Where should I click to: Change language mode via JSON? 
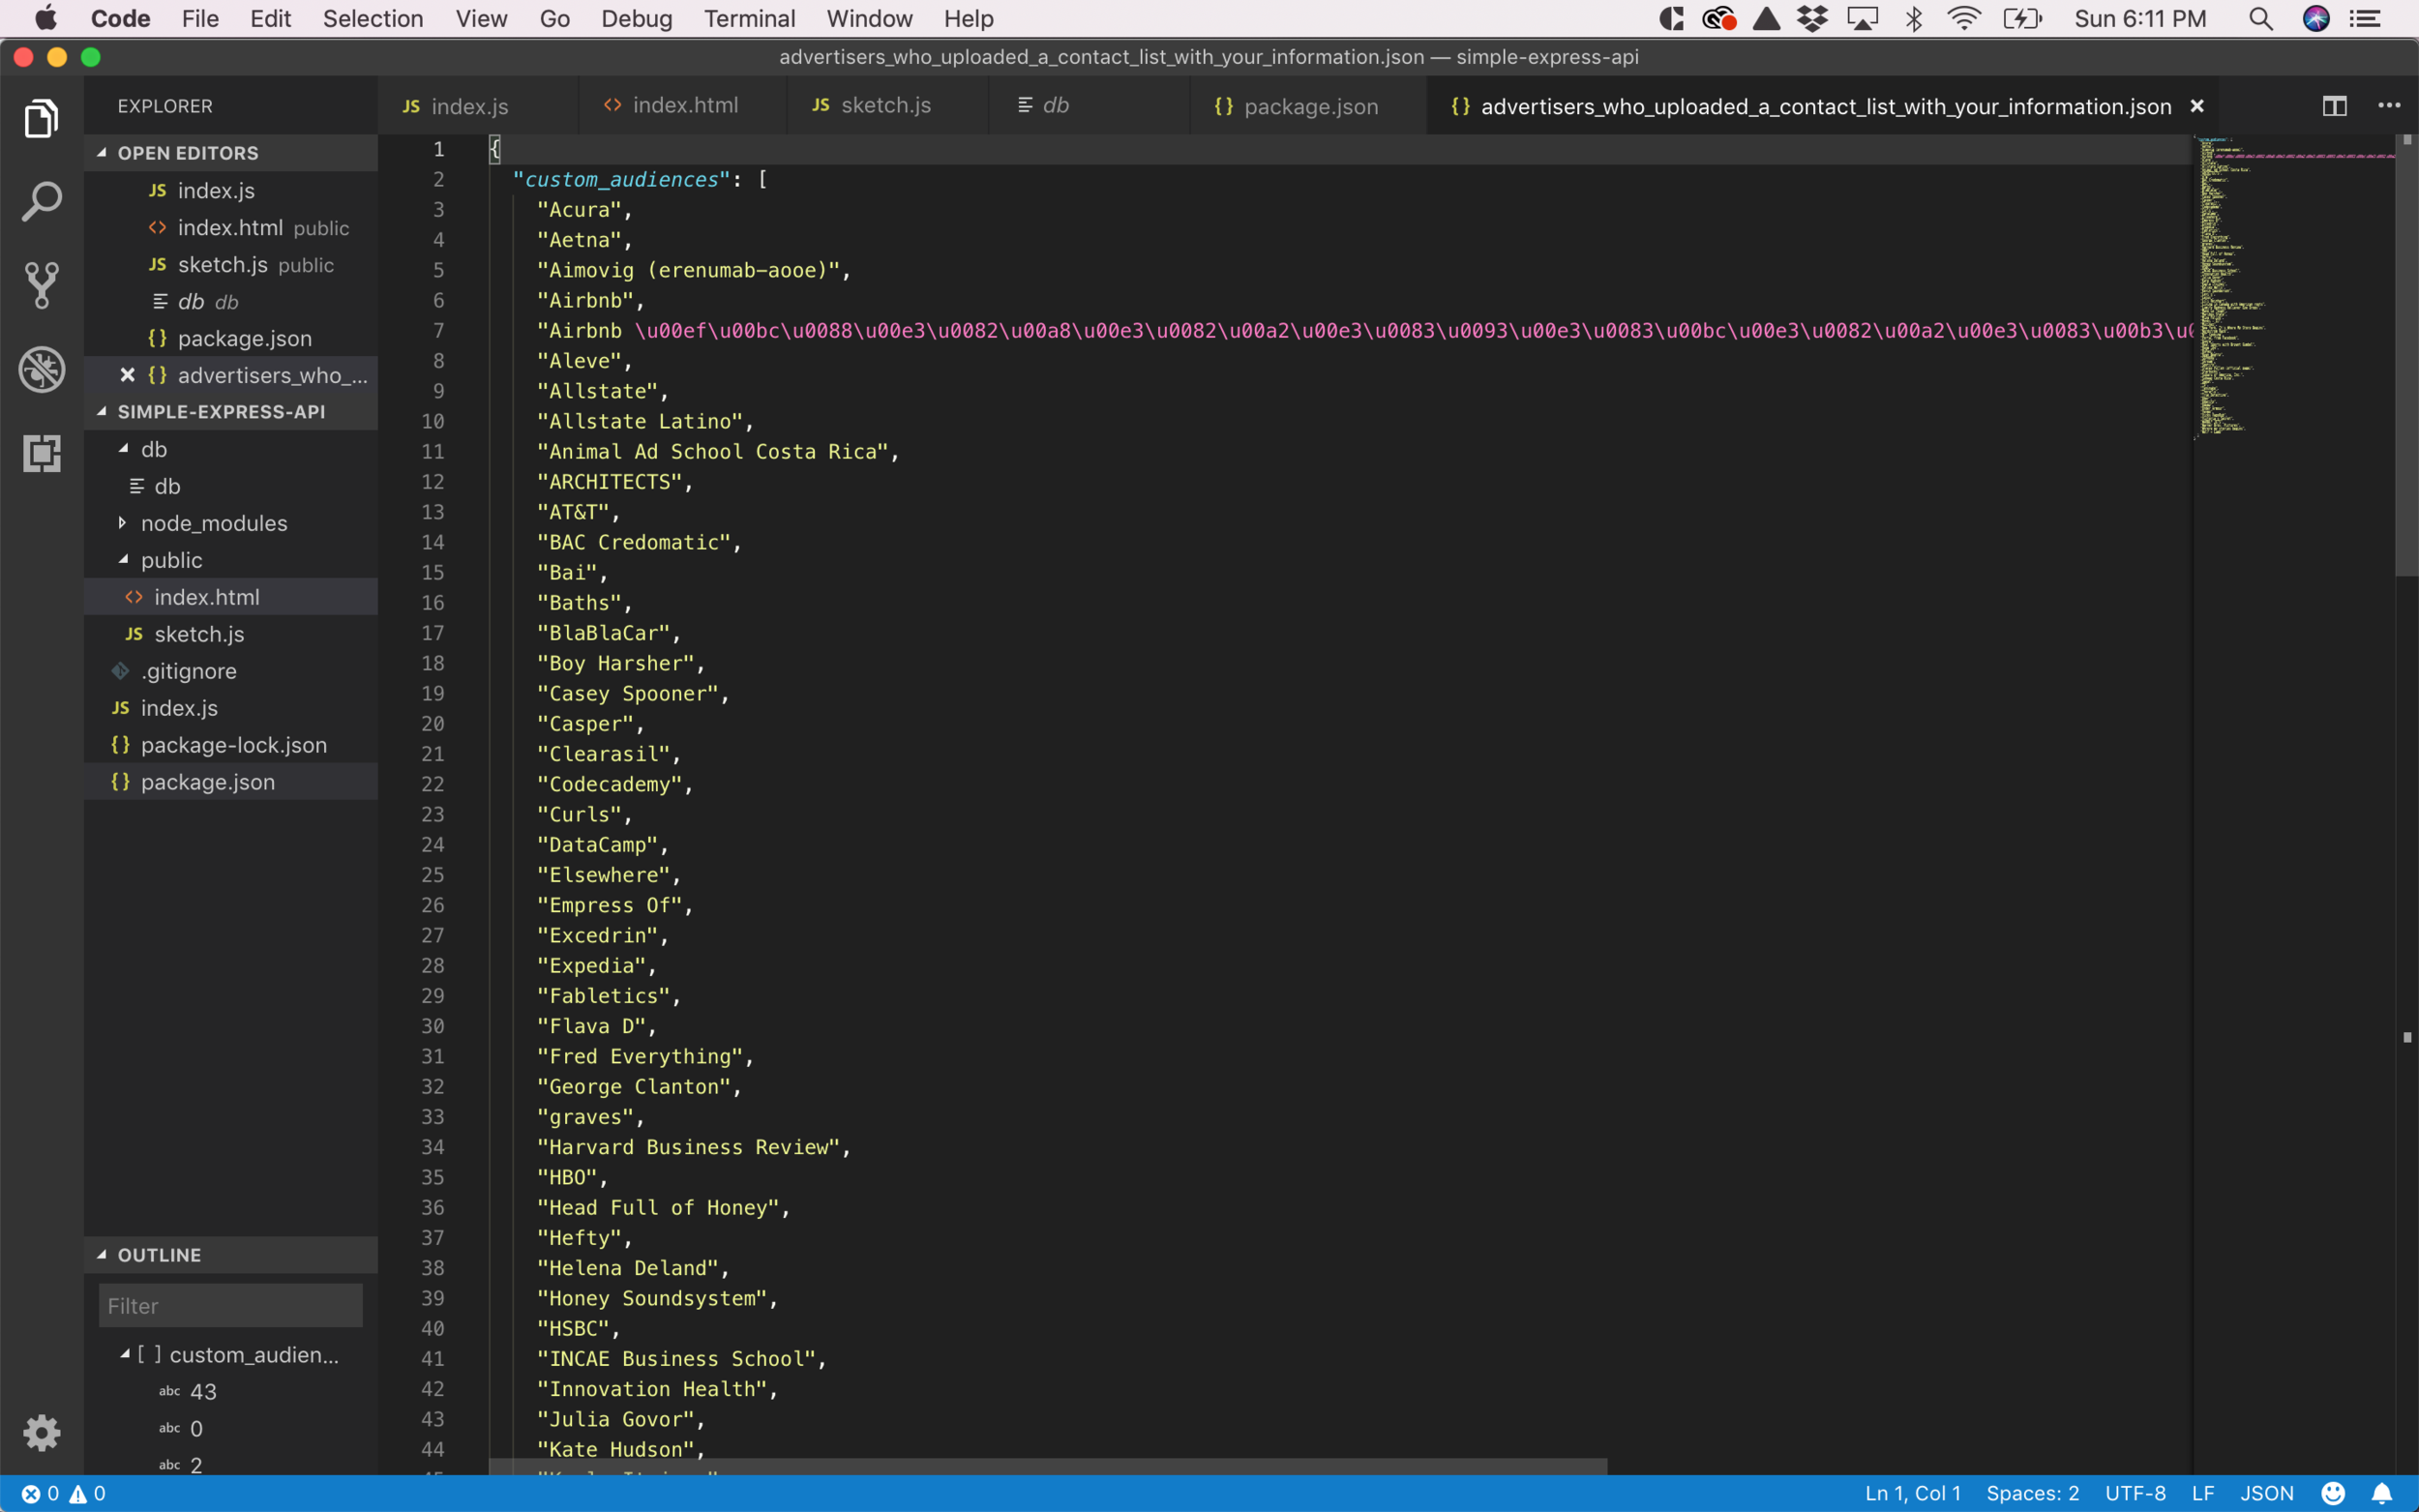point(2266,1493)
